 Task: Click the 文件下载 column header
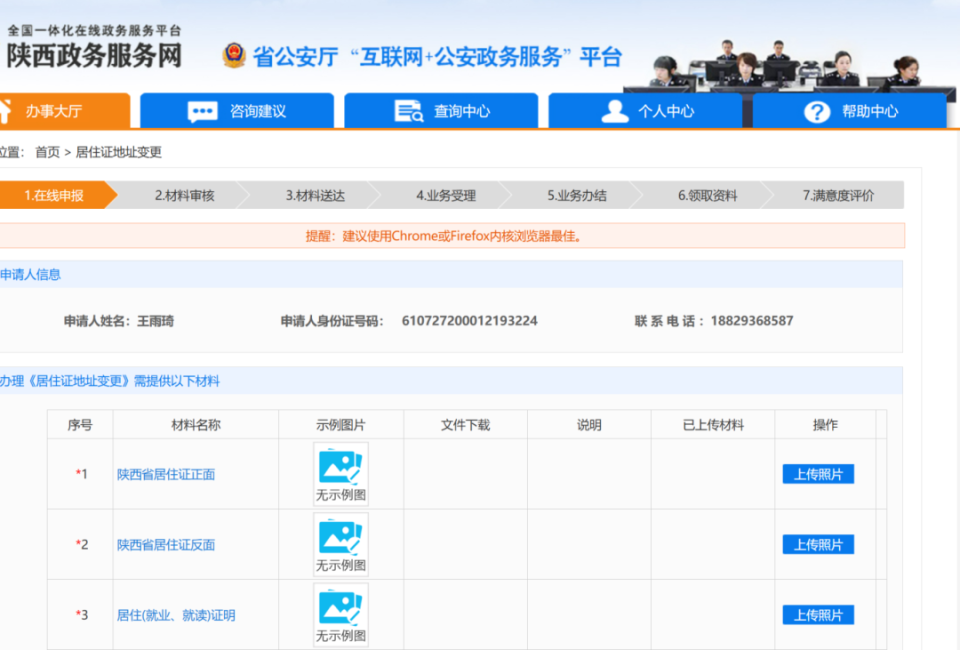click(465, 425)
